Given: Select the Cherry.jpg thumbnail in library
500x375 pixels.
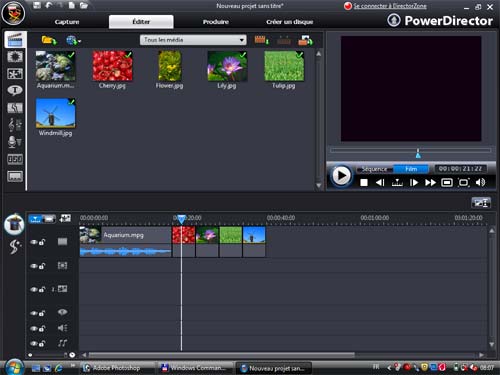Looking at the screenshot, I should (x=112, y=66).
